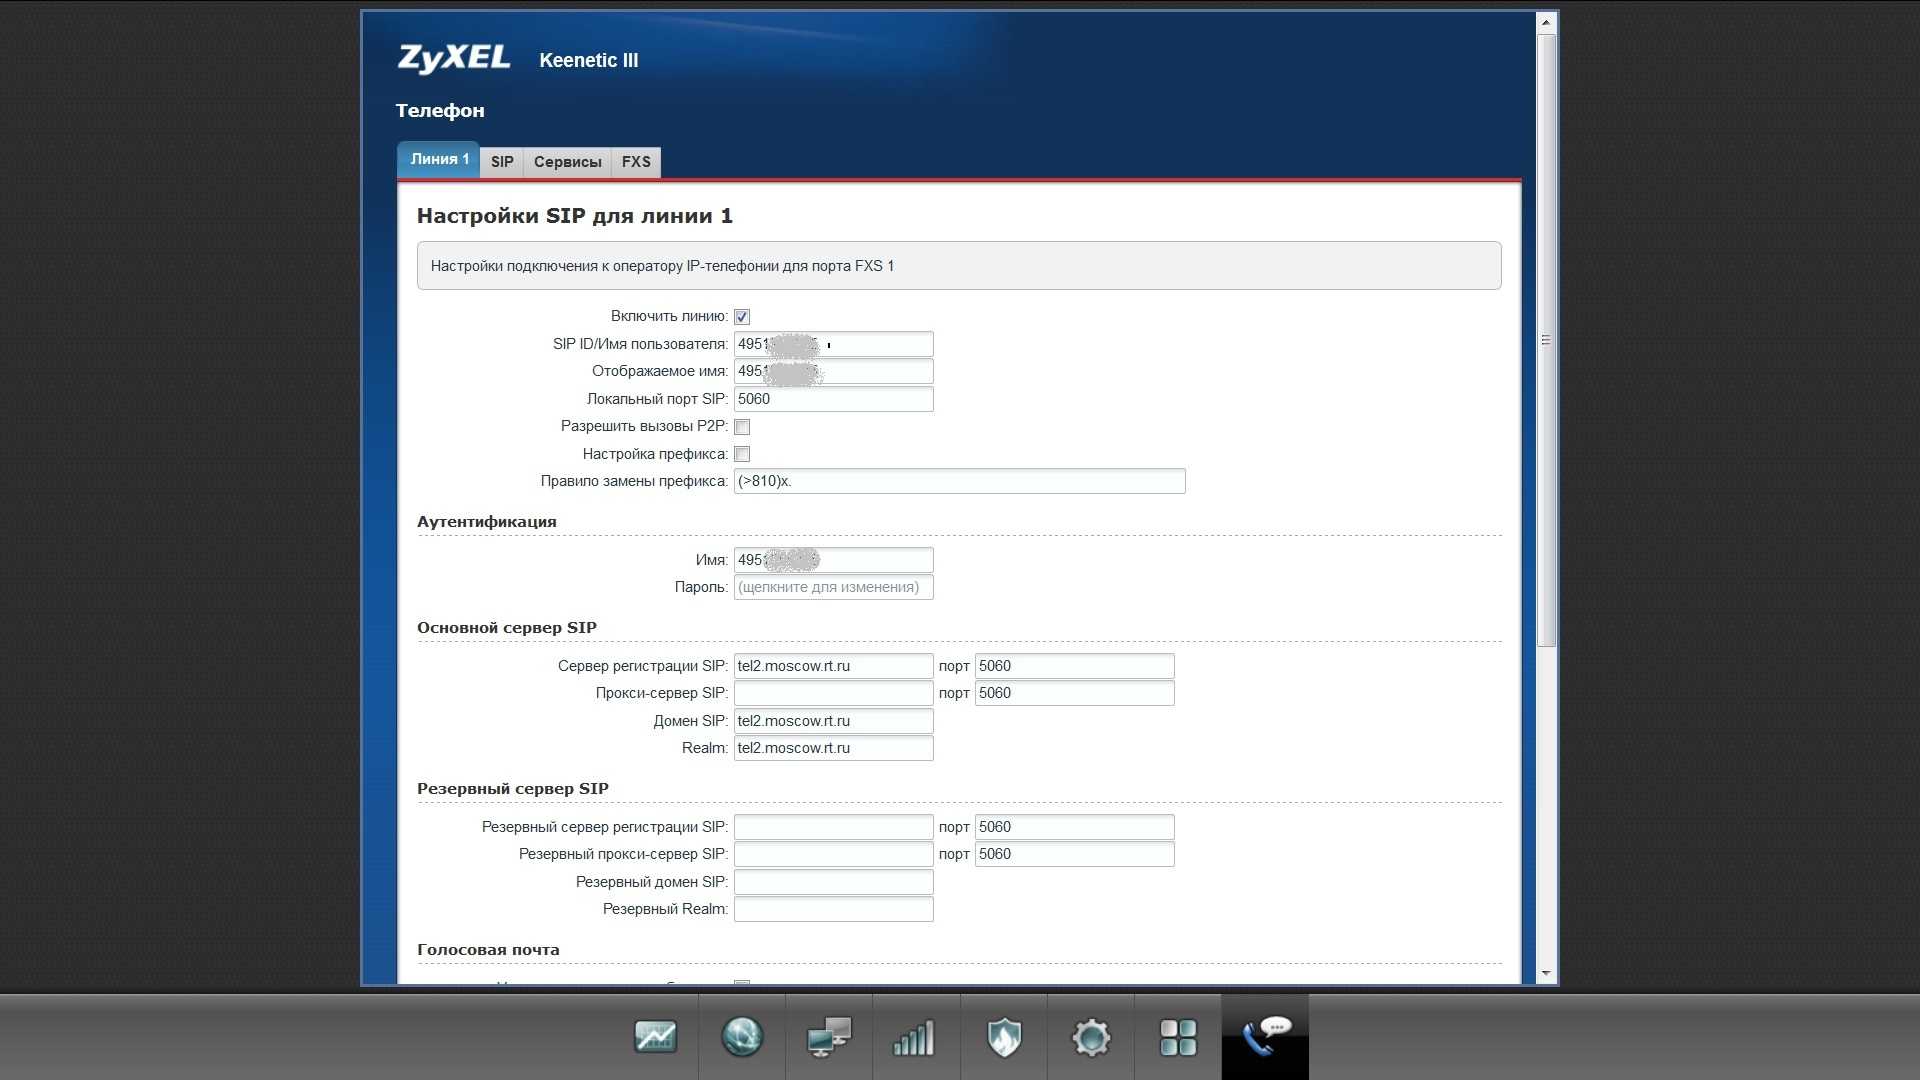
Task: Click the 'Основной сервер SIP' section heading
Action: tap(507, 628)
